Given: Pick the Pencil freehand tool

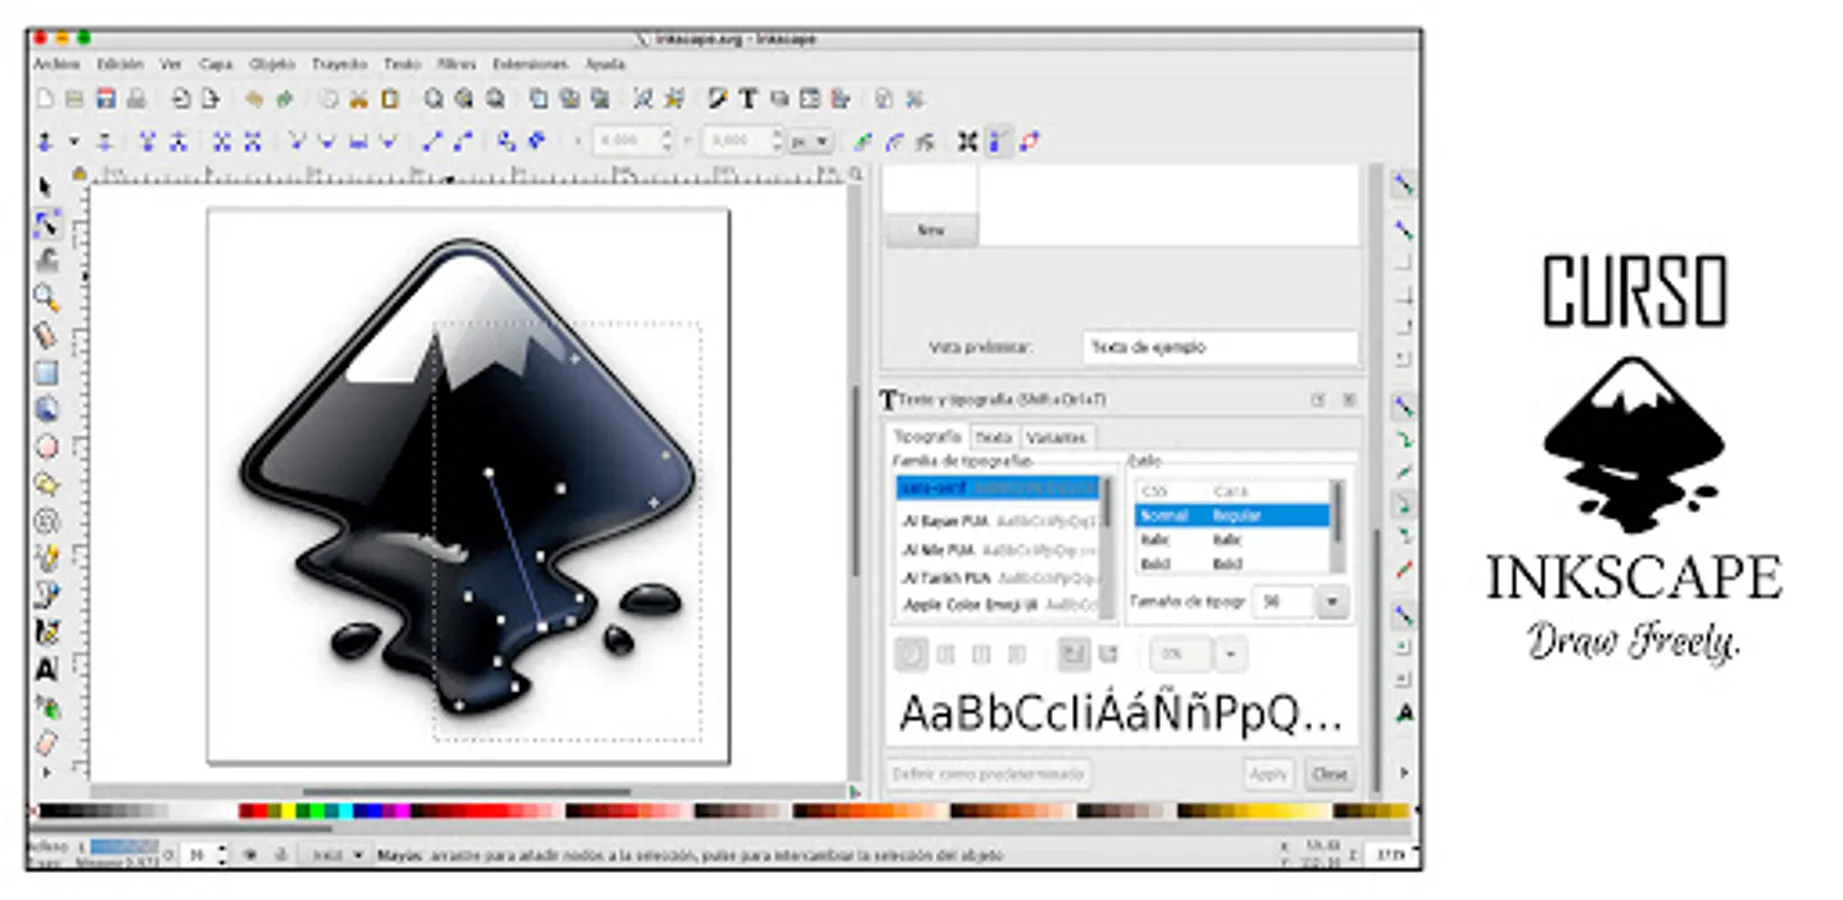Looking at the screenshot, I should point(46,558).
